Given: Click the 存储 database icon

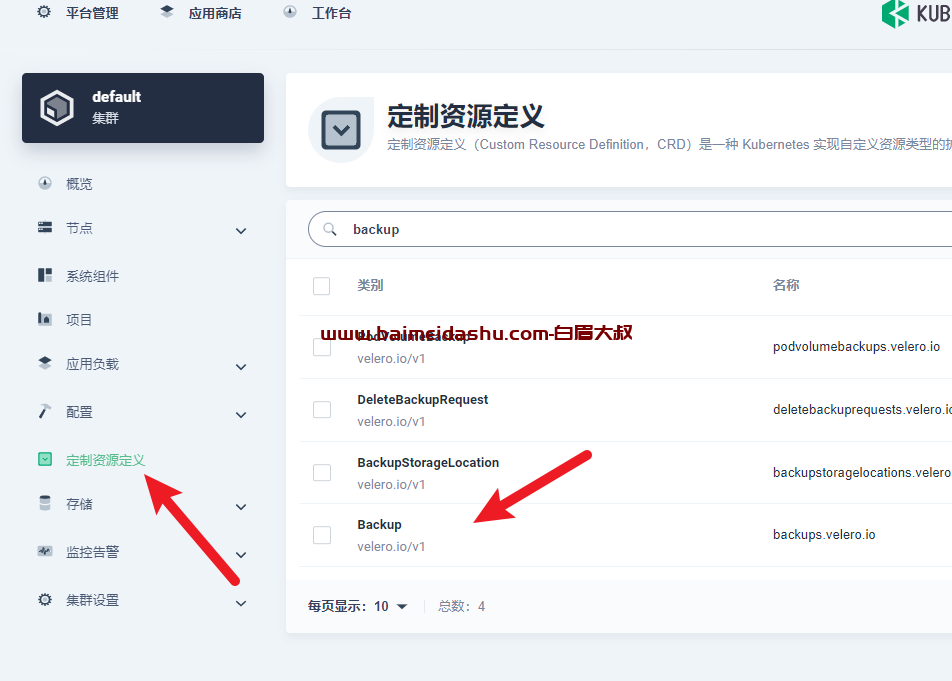Looking at the screenshot, I should pos(45,503).
